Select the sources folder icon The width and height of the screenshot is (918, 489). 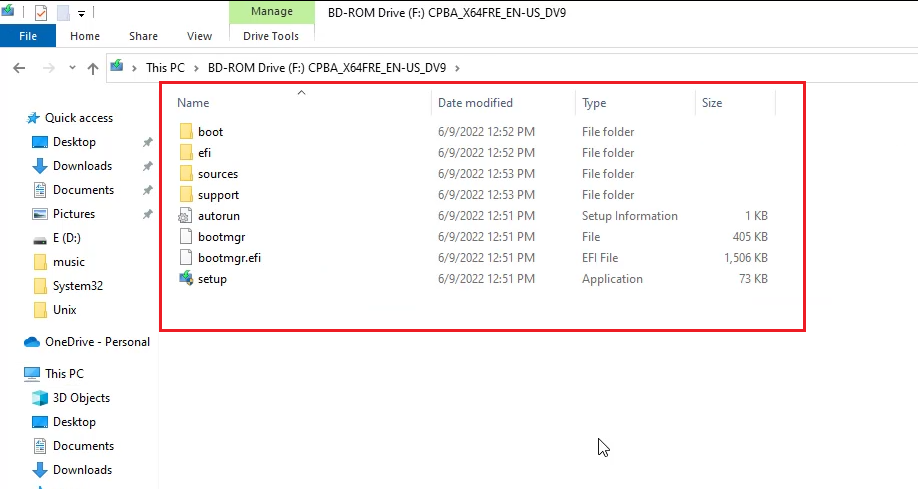(x=186, y=173)
